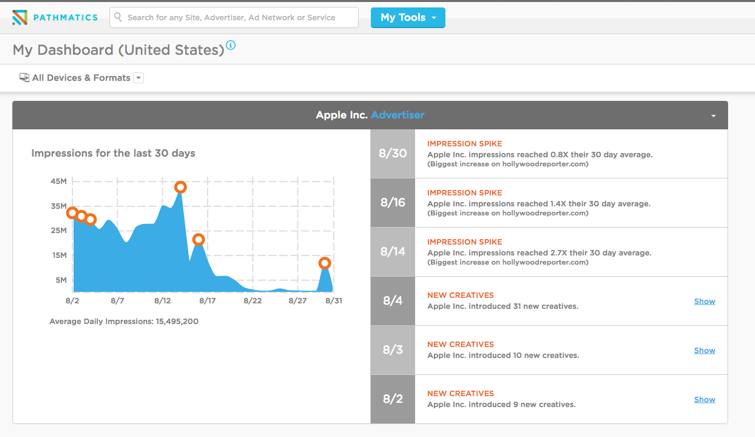The height and width of the screenshot is (437, 755).
Task: Open the Advertiser link in header
Action: (398, 115)
